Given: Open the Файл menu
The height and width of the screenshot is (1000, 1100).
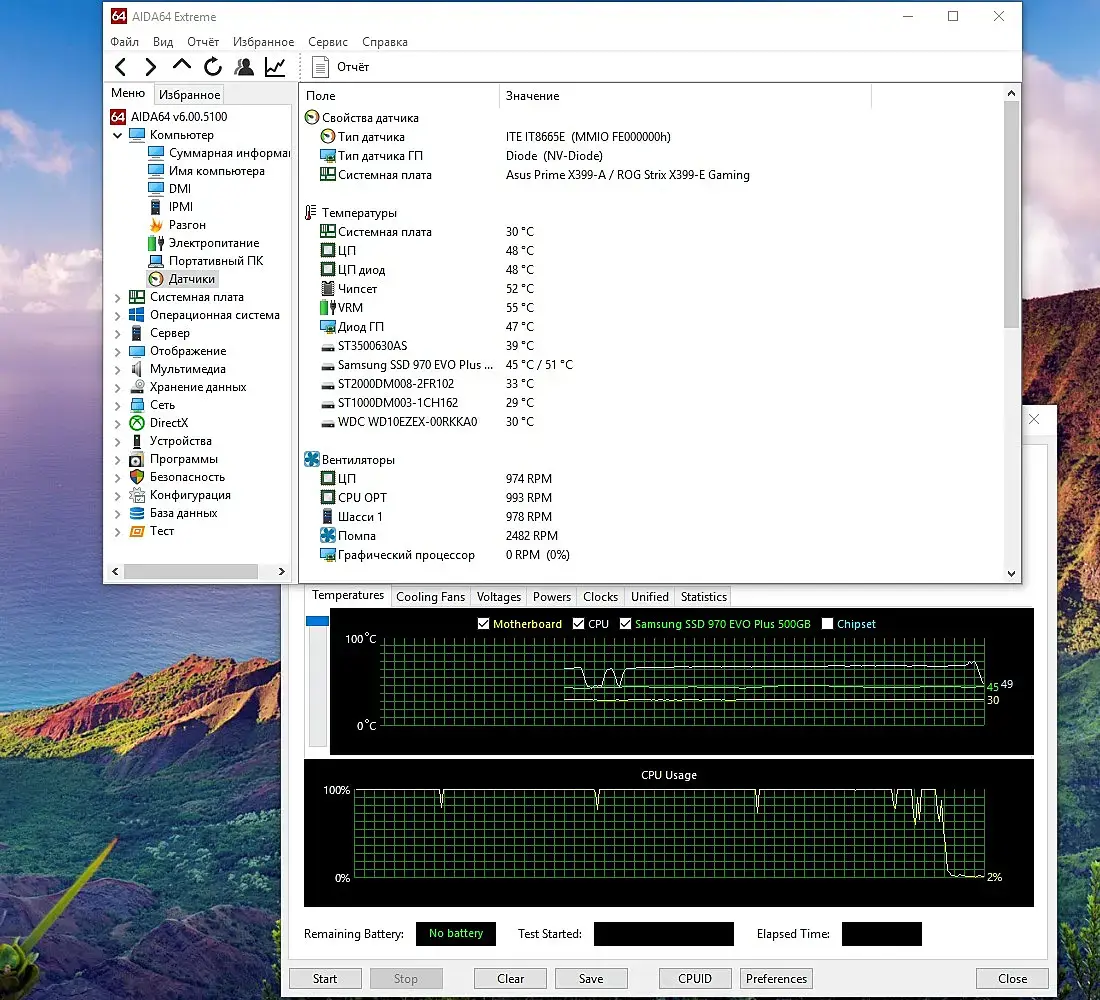Looking at the screenshot, I should 124,42.
